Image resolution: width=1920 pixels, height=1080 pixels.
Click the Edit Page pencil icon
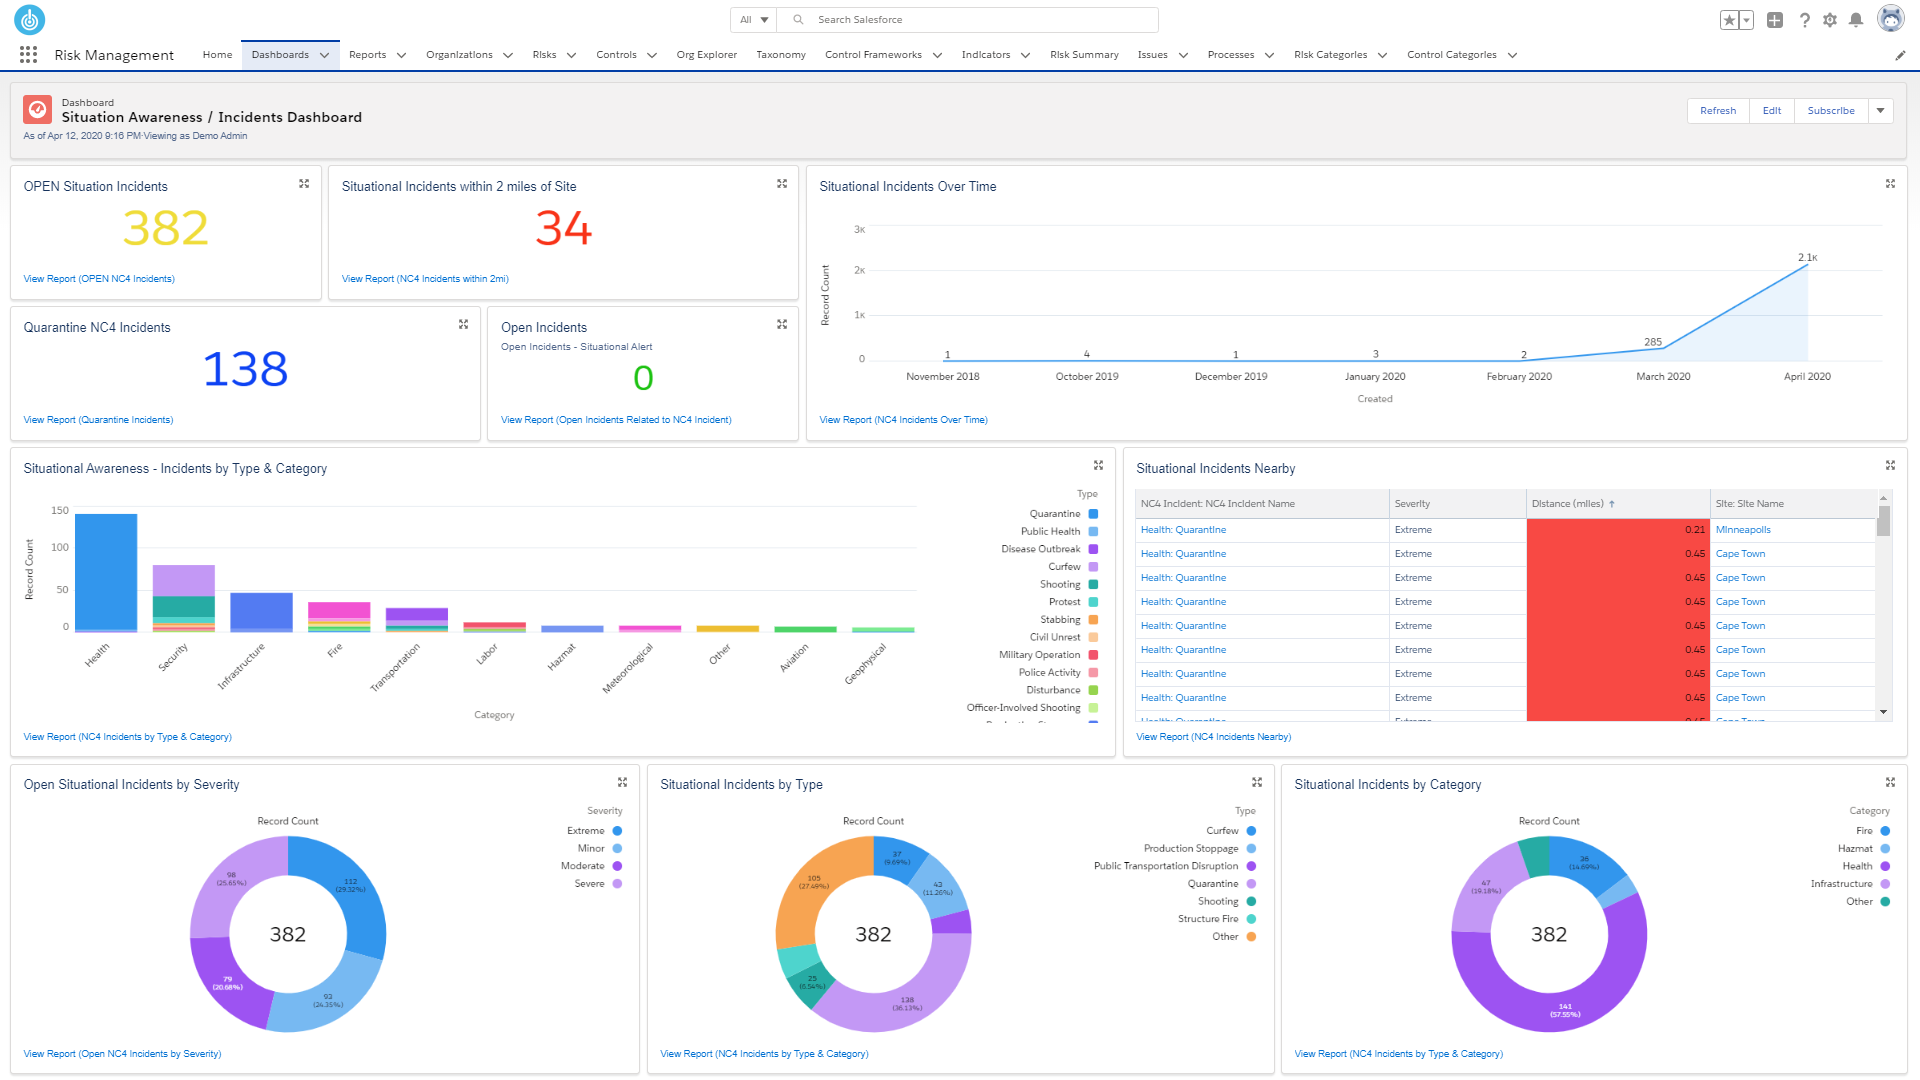[1901, 55]
